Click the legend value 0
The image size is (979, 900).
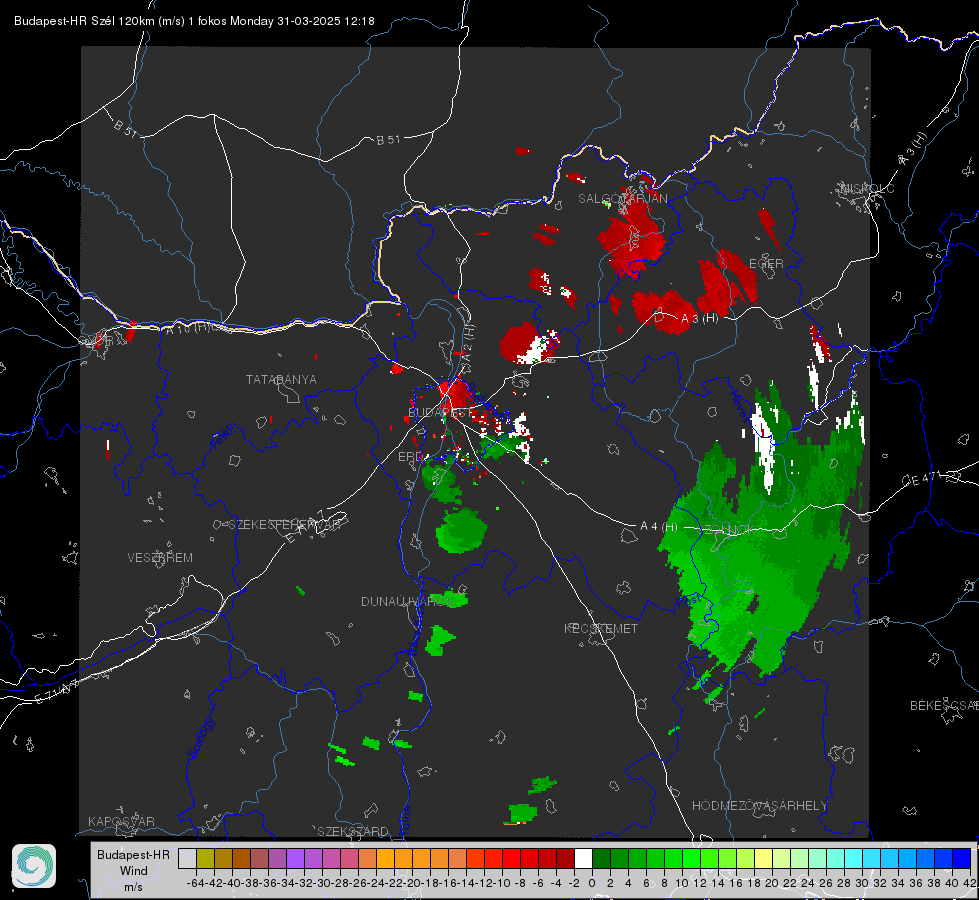pyautogui.click(x=592, y=883)
